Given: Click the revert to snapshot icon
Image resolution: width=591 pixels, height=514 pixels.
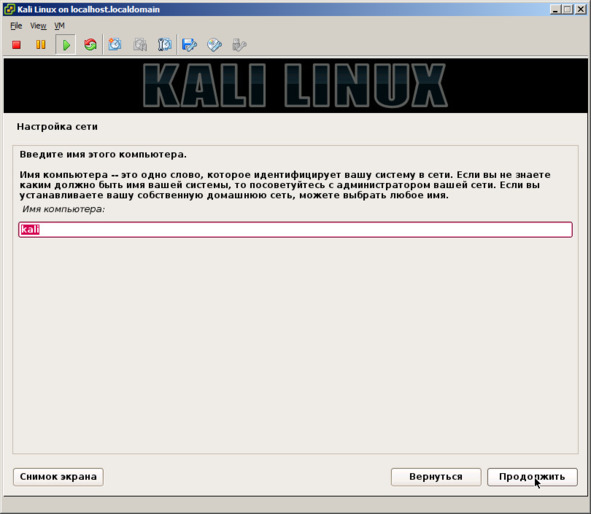Looking at the screenshot, I should [x=140, y=45].
